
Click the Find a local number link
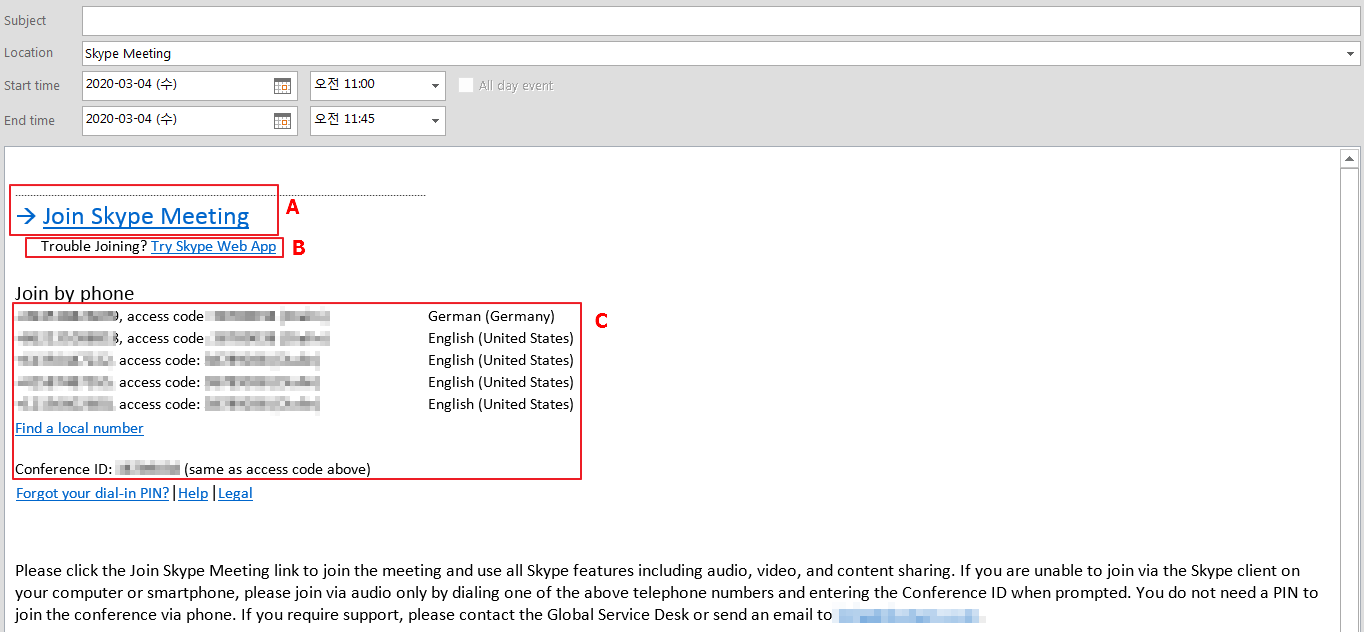79,428
